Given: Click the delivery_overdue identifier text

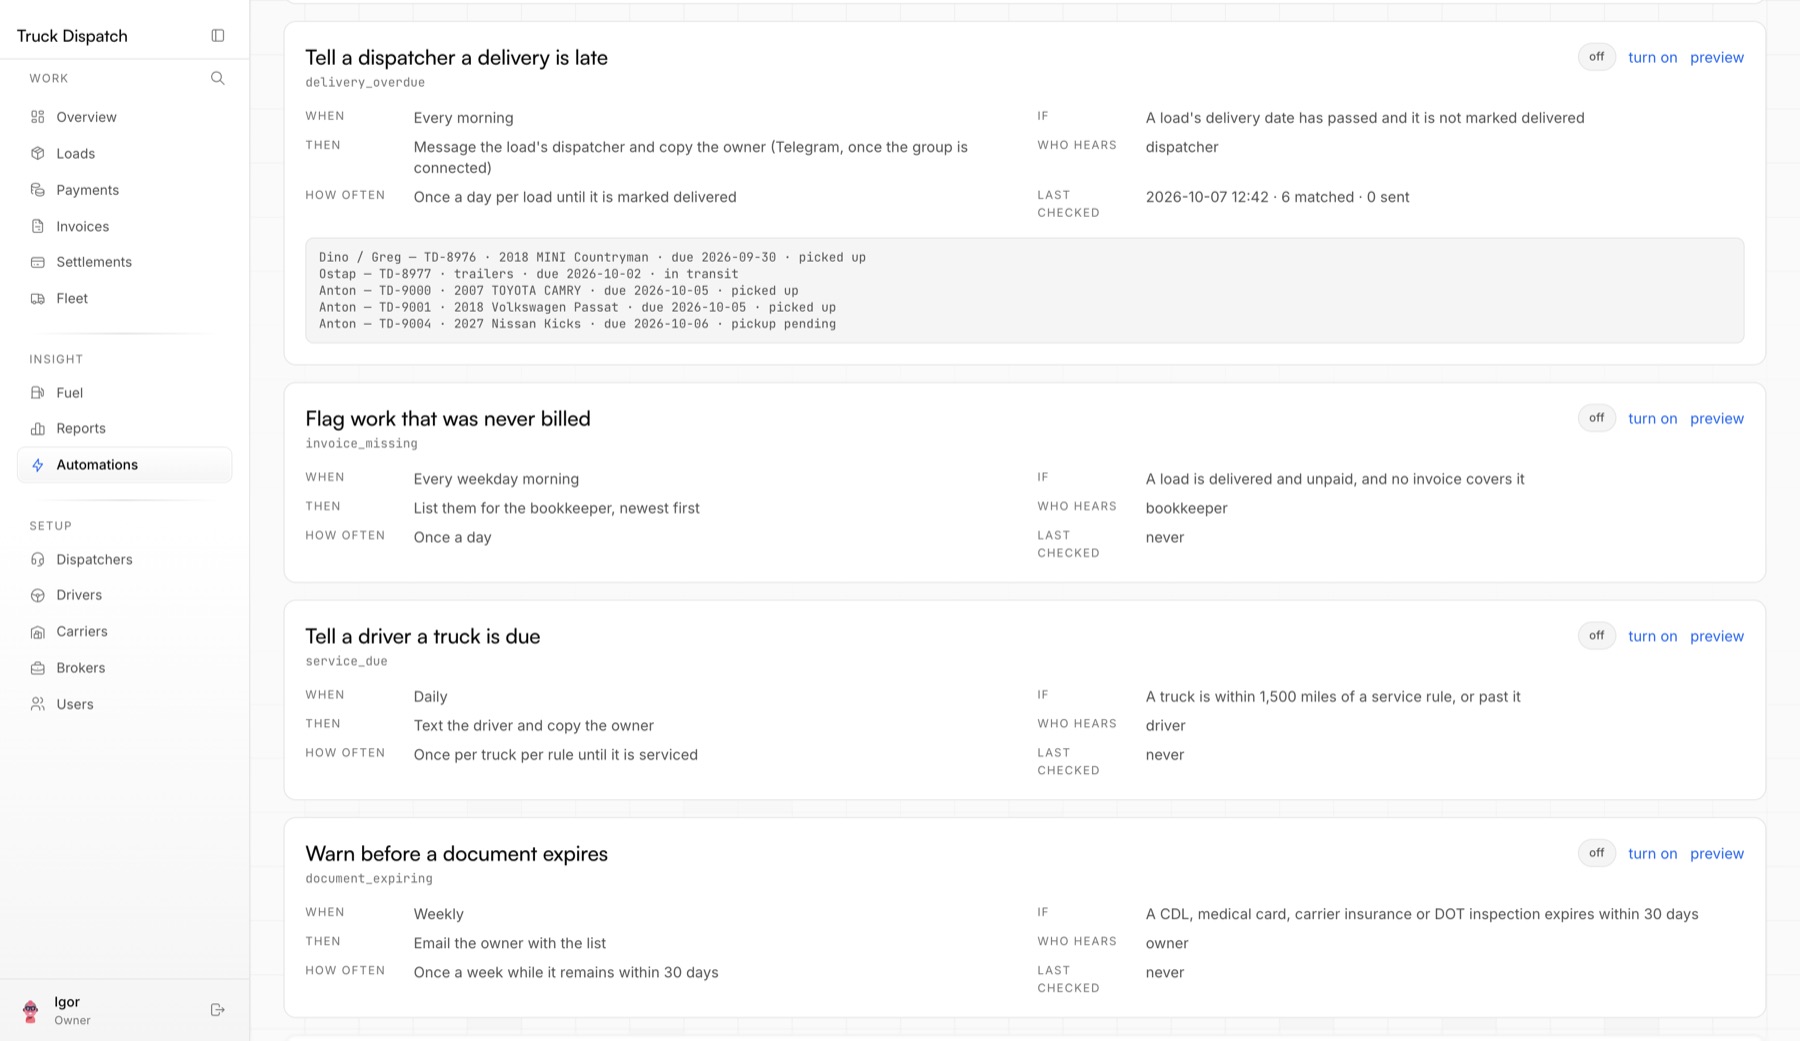Looking at the screenshot, I should [365, 82].
